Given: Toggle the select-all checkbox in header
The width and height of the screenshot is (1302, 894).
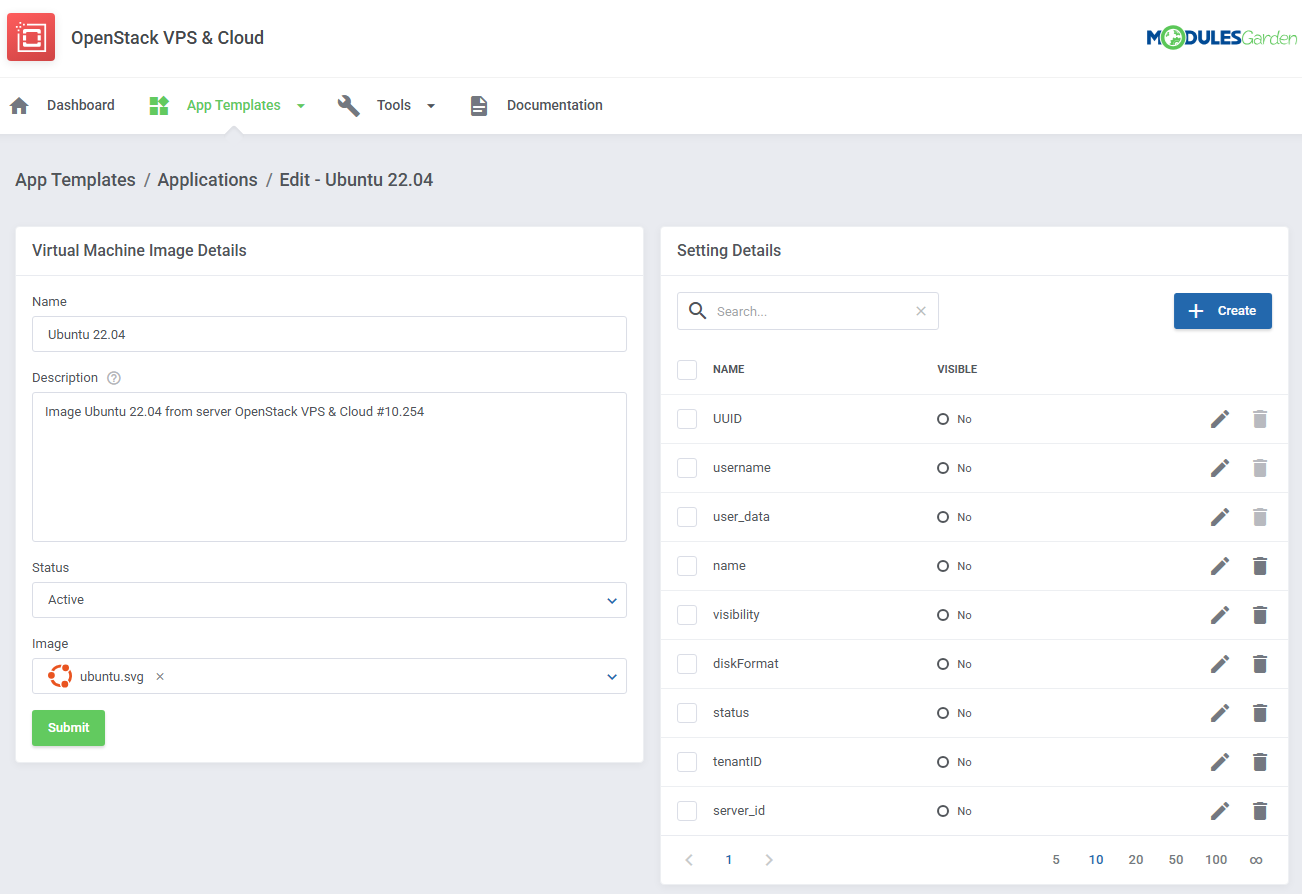Looking at the screenshot, I should (x=687, y=370).
